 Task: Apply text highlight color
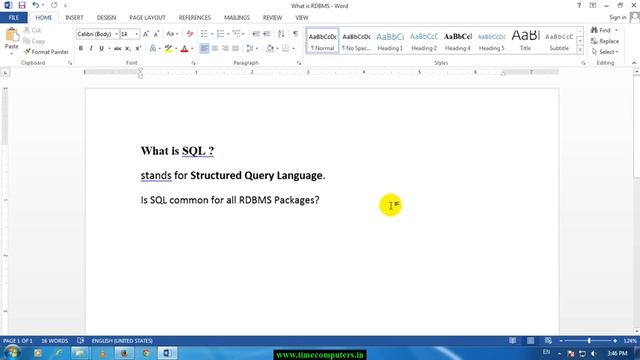click(x=168, y=49)
